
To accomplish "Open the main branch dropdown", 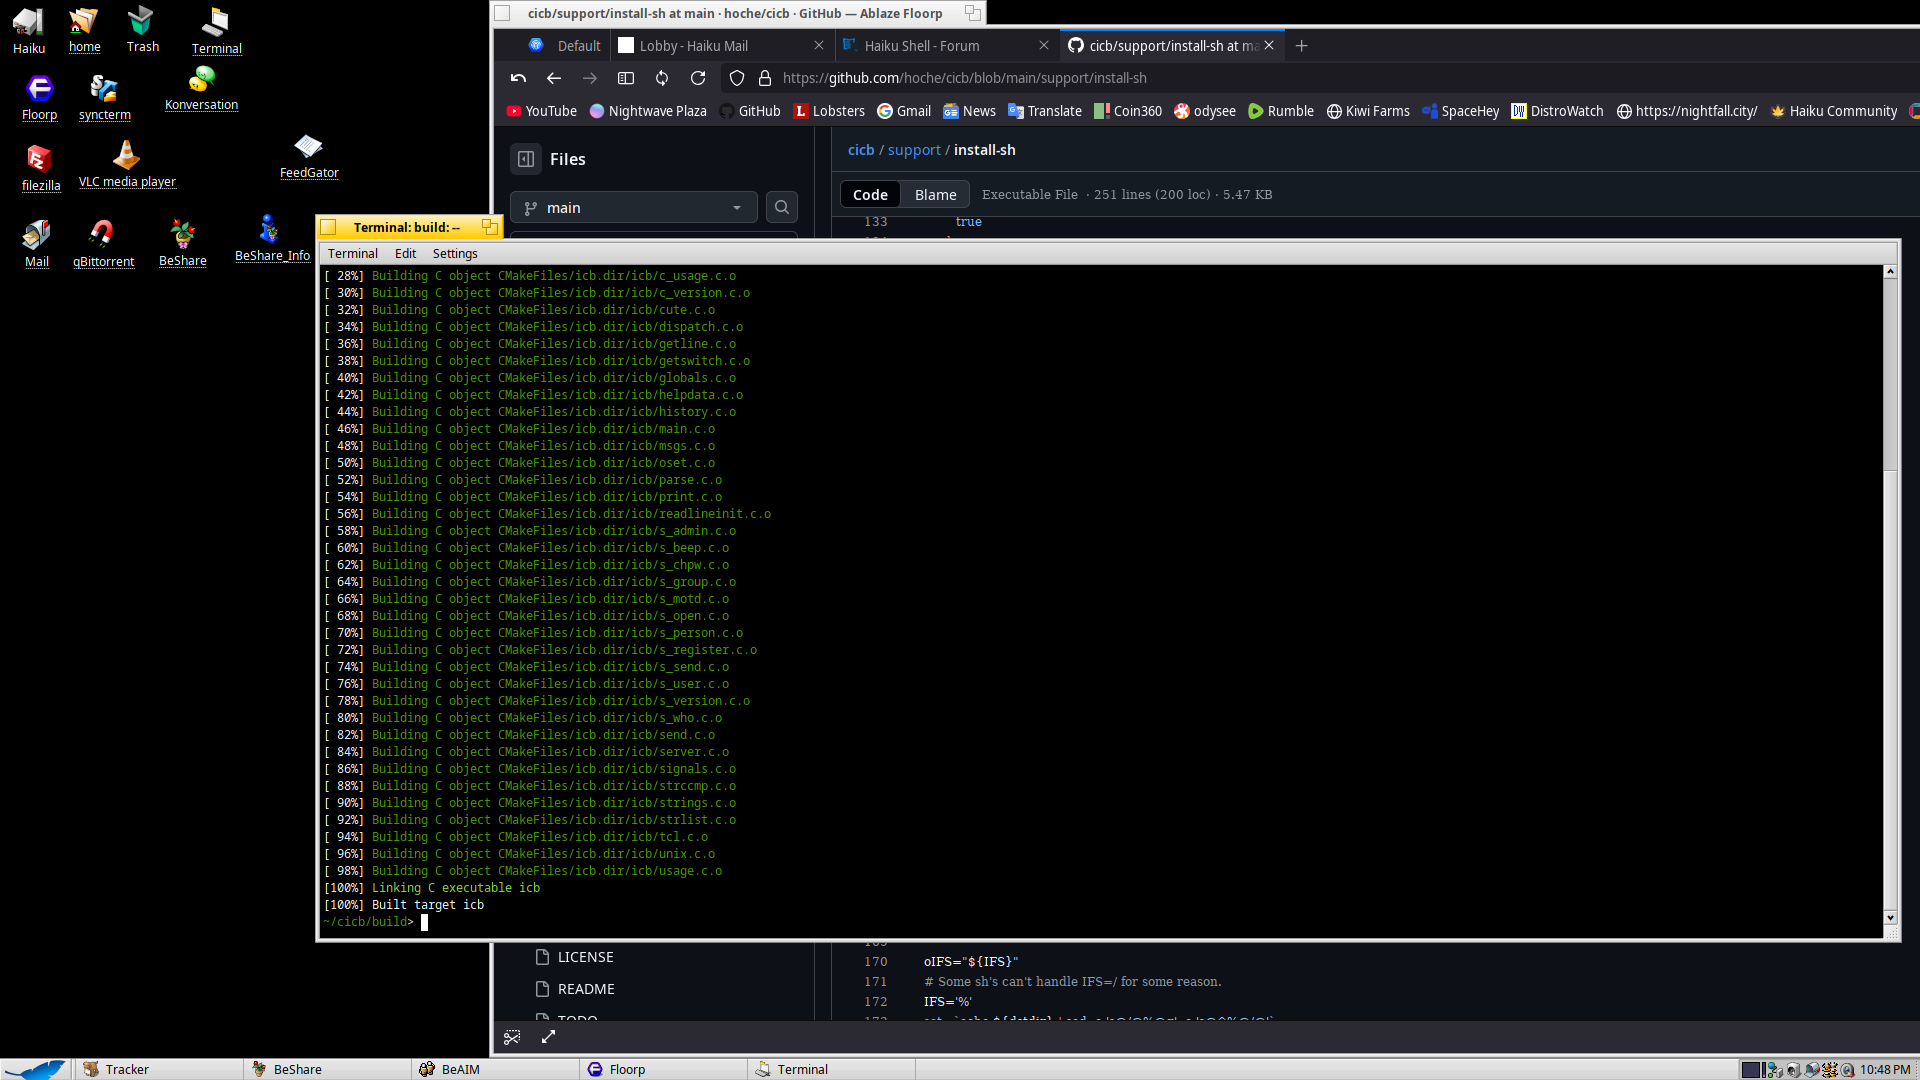I will tap(633, 207).
